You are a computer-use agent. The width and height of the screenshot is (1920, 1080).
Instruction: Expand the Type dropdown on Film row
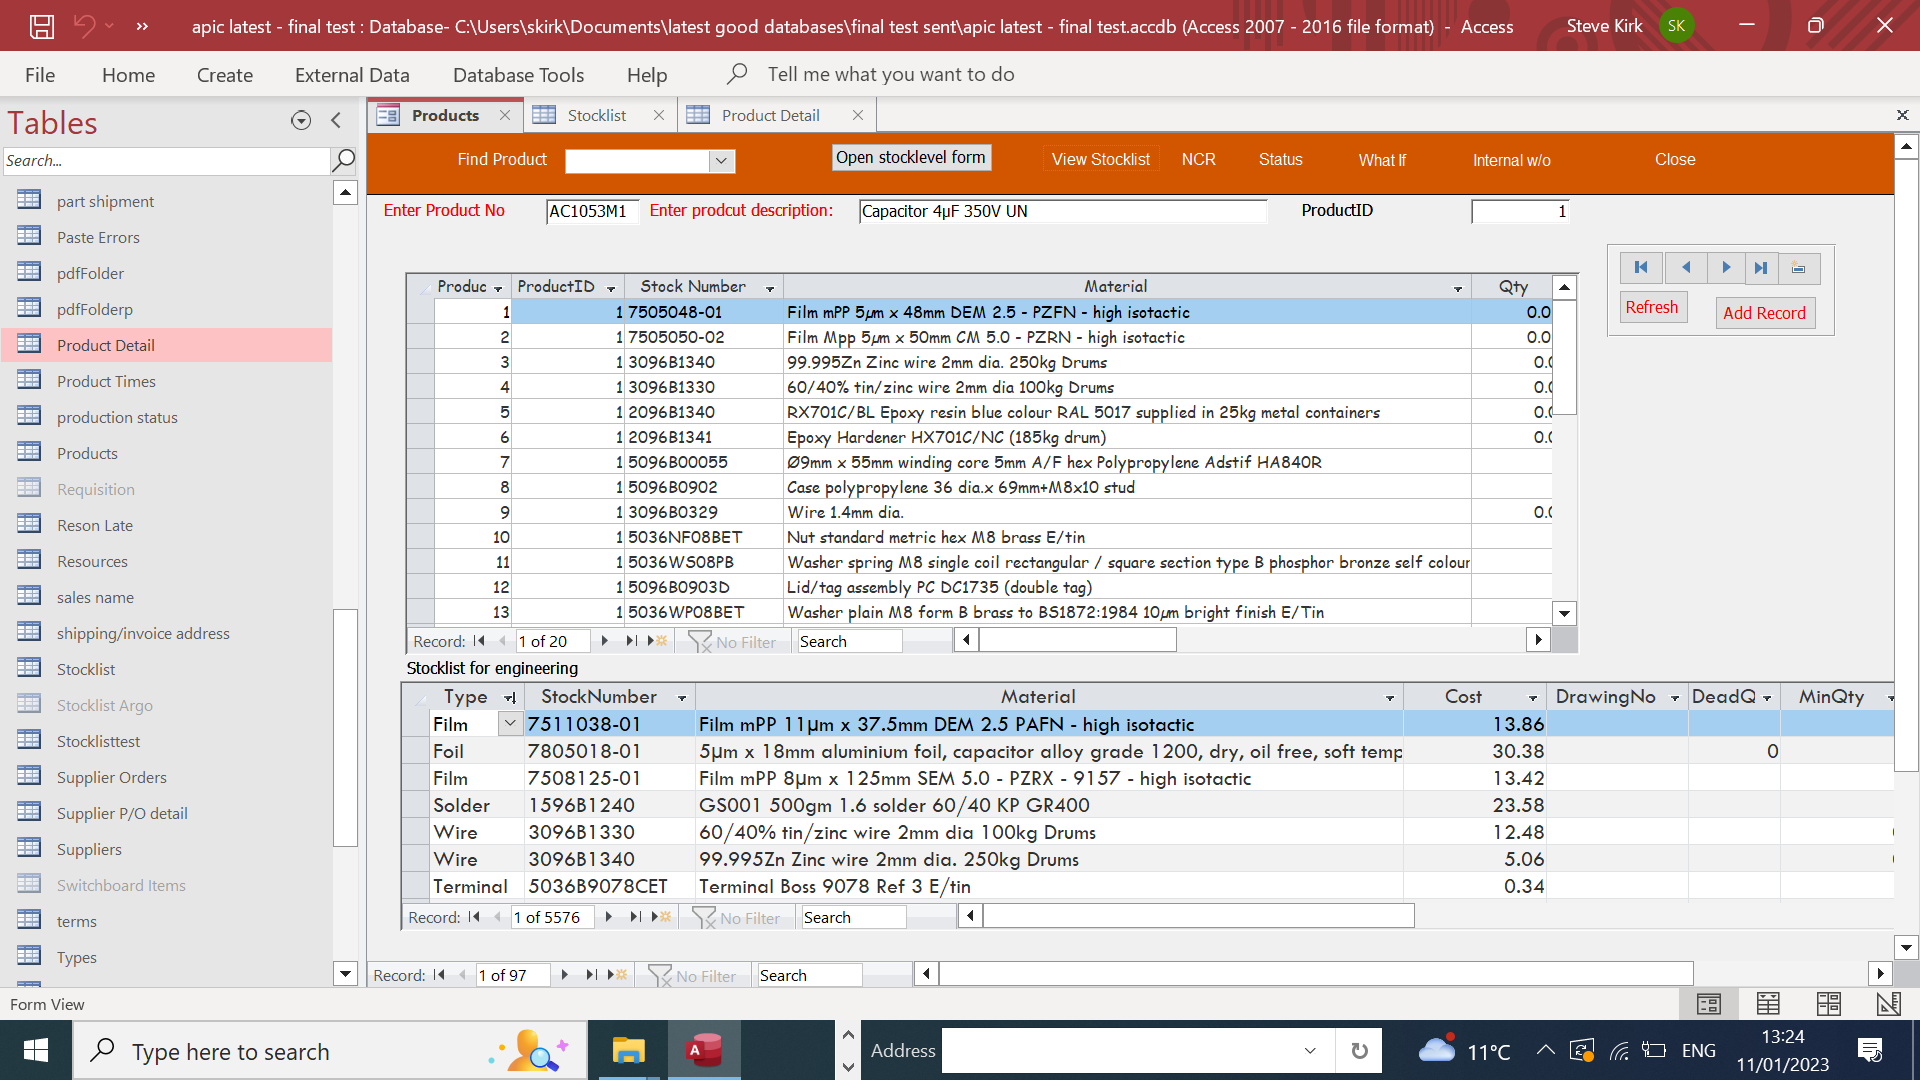(x=510, y=723)
